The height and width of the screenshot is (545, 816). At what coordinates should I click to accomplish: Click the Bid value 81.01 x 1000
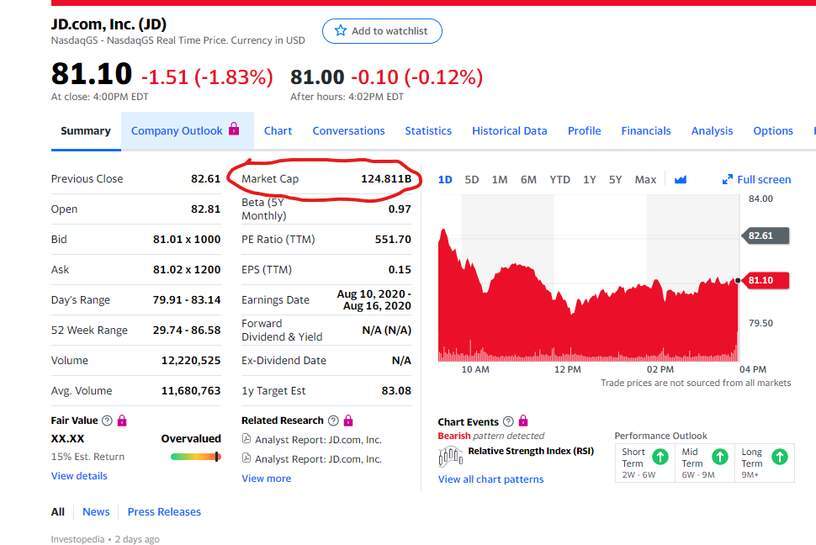[x=186, y=239]
